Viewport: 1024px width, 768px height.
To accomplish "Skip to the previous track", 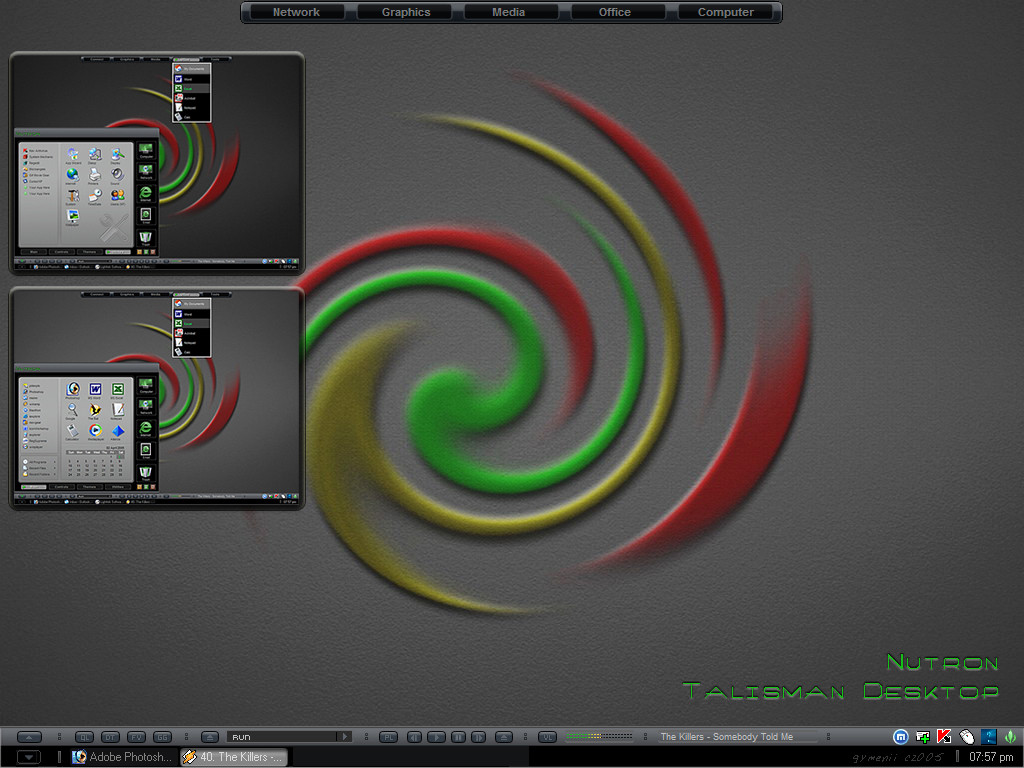I will 415,737.
